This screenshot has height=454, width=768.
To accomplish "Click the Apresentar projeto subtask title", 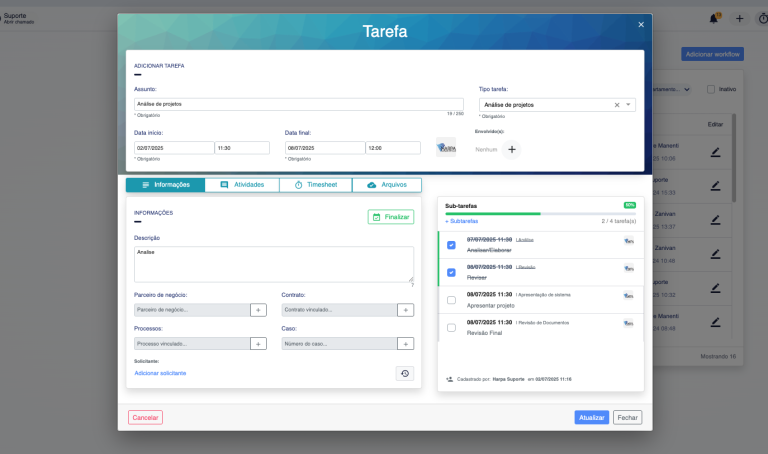I will click(490, 306).
